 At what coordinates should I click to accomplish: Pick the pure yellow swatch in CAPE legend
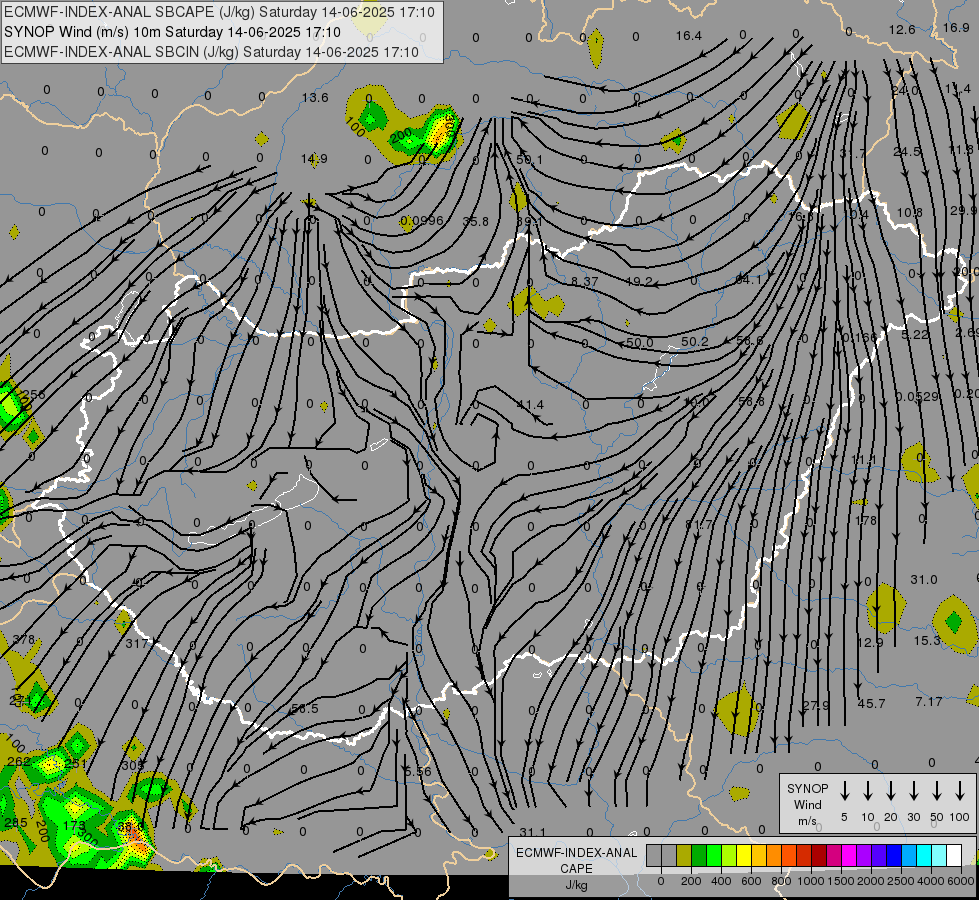[x=744, y=856]
